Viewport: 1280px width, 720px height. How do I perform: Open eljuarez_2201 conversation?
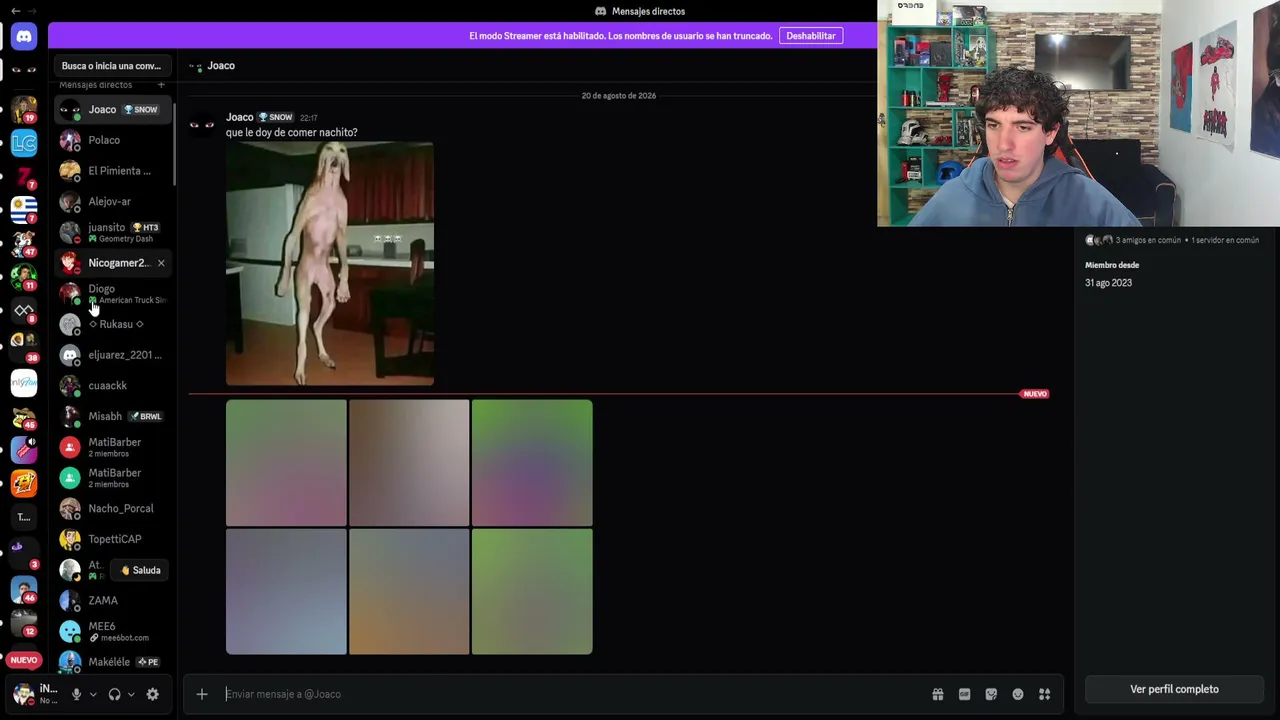coord(113,355)
